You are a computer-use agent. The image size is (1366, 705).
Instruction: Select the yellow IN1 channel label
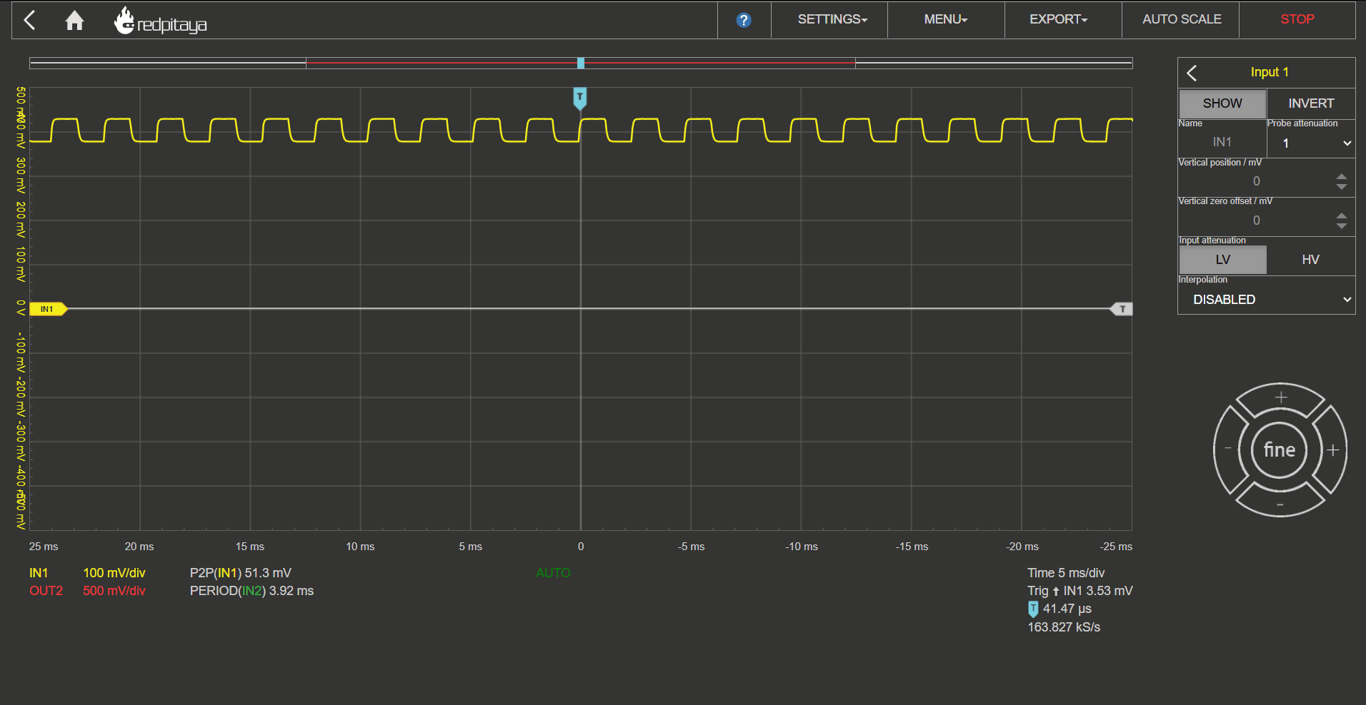(39, 573)
